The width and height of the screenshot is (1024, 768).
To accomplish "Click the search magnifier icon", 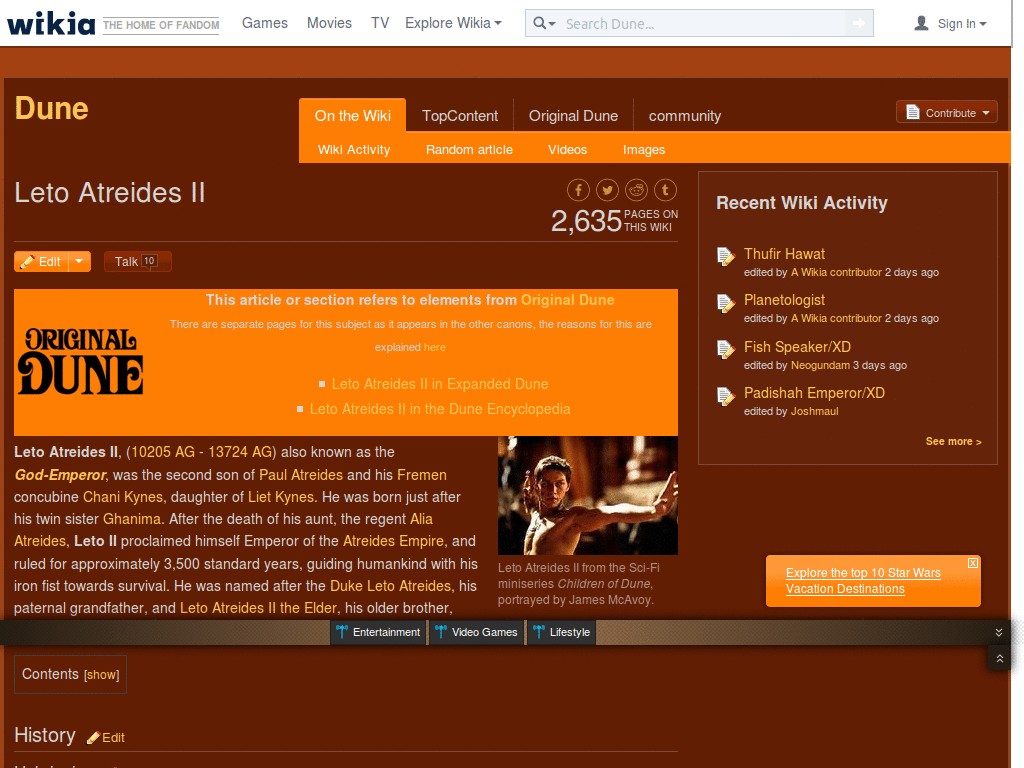I will click(539, 24).
